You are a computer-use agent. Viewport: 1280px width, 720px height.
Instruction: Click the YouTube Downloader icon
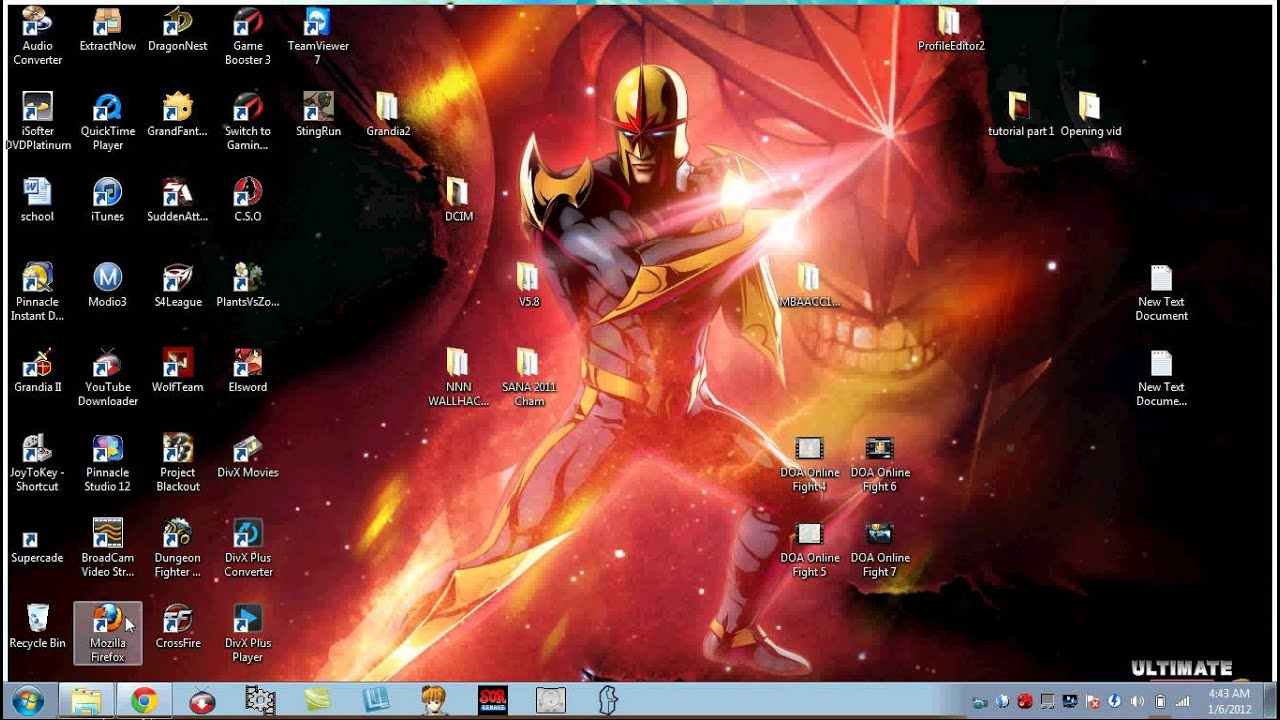(108, 377)
